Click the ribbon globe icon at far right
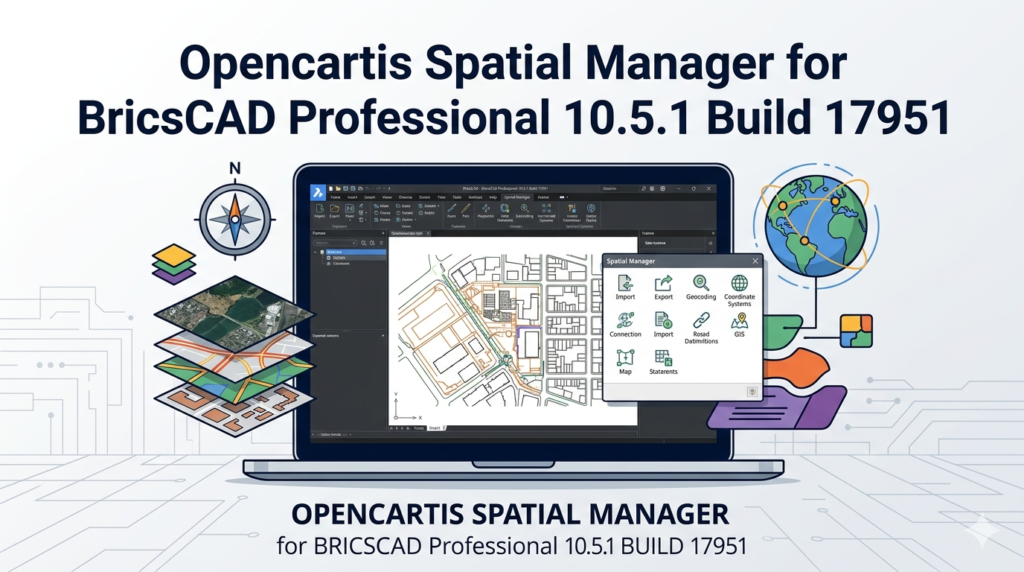This screenshot has height=572, width=1024. (590, 208)
